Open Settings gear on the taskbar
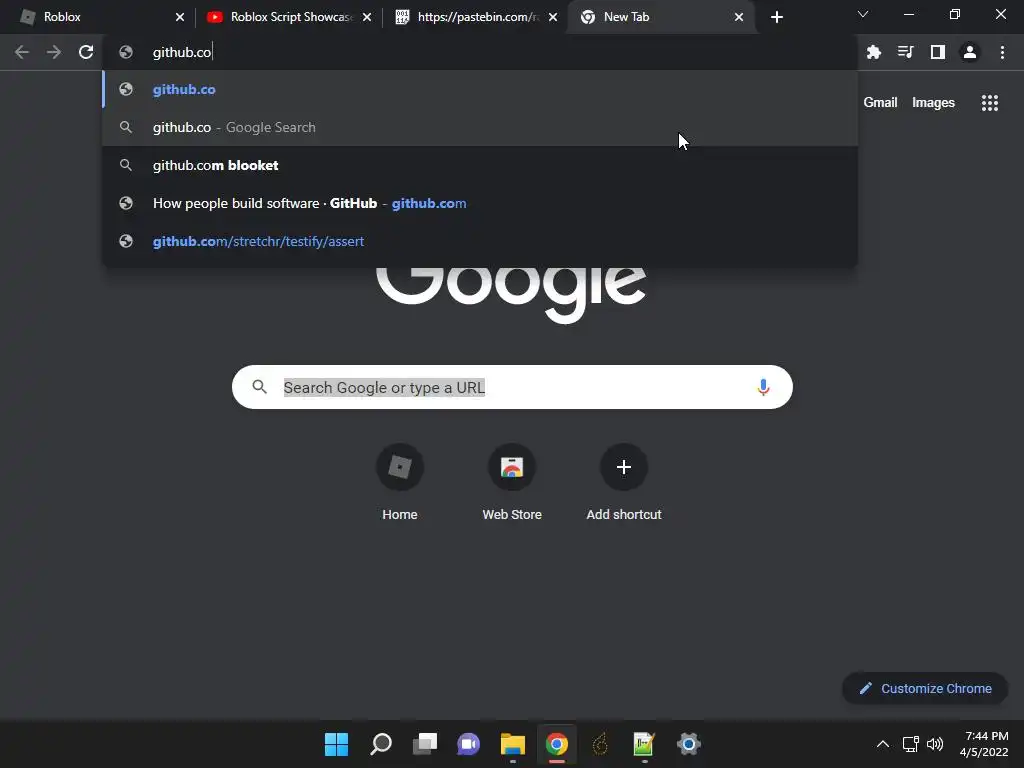Viewport: 1024px width, 768px height. [x=688, y=744]
